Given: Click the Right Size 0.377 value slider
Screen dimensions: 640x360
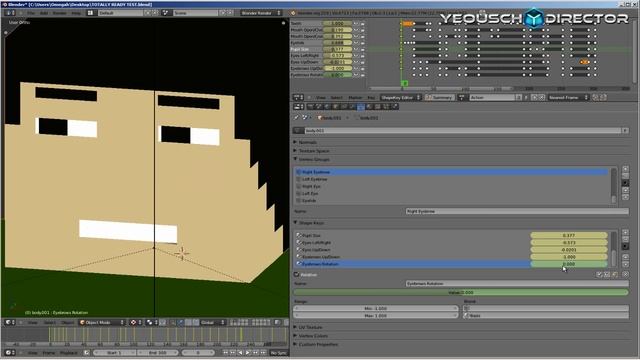Looking at the screenshot, I should (x=569, y=235).
